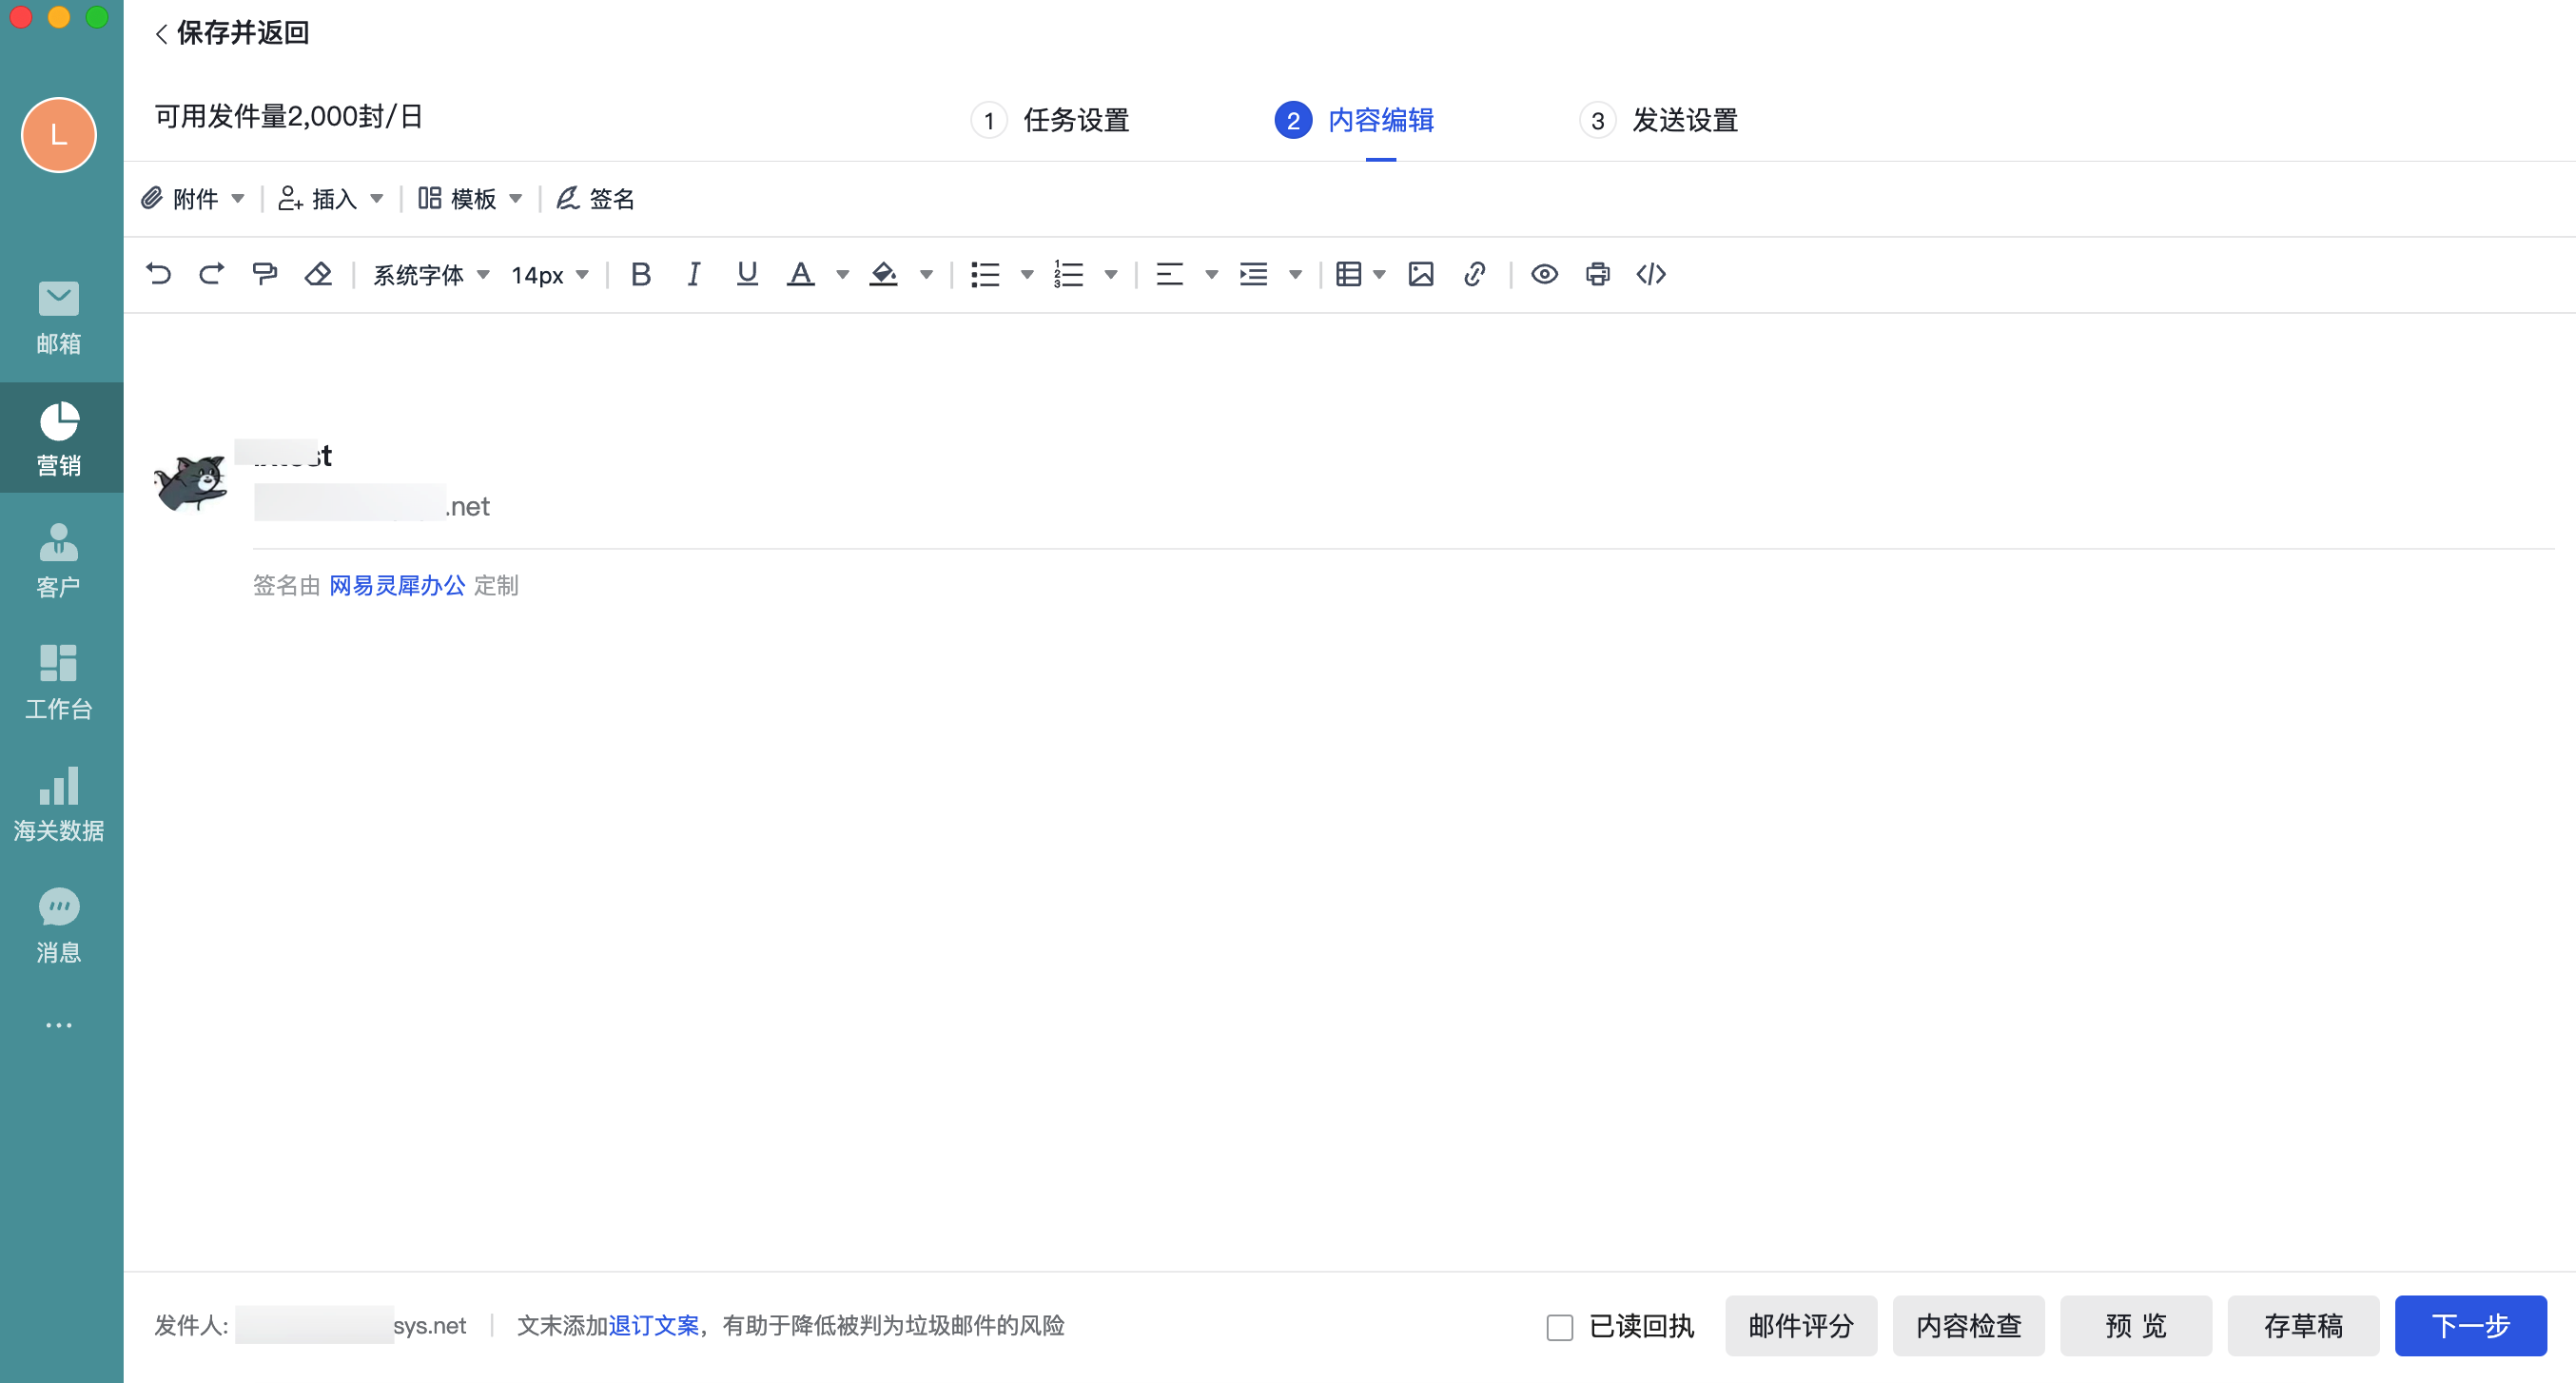Toggle bold formatting
2576x1383 pixels.
point(641,274)
